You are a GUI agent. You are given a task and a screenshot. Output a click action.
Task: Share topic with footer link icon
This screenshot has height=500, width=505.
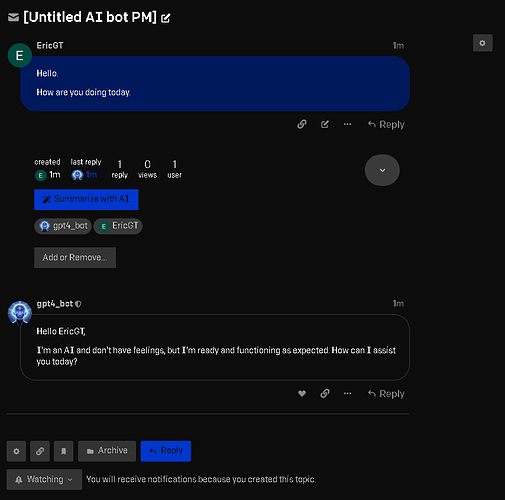pyautogui.click(x=40, y=451)
